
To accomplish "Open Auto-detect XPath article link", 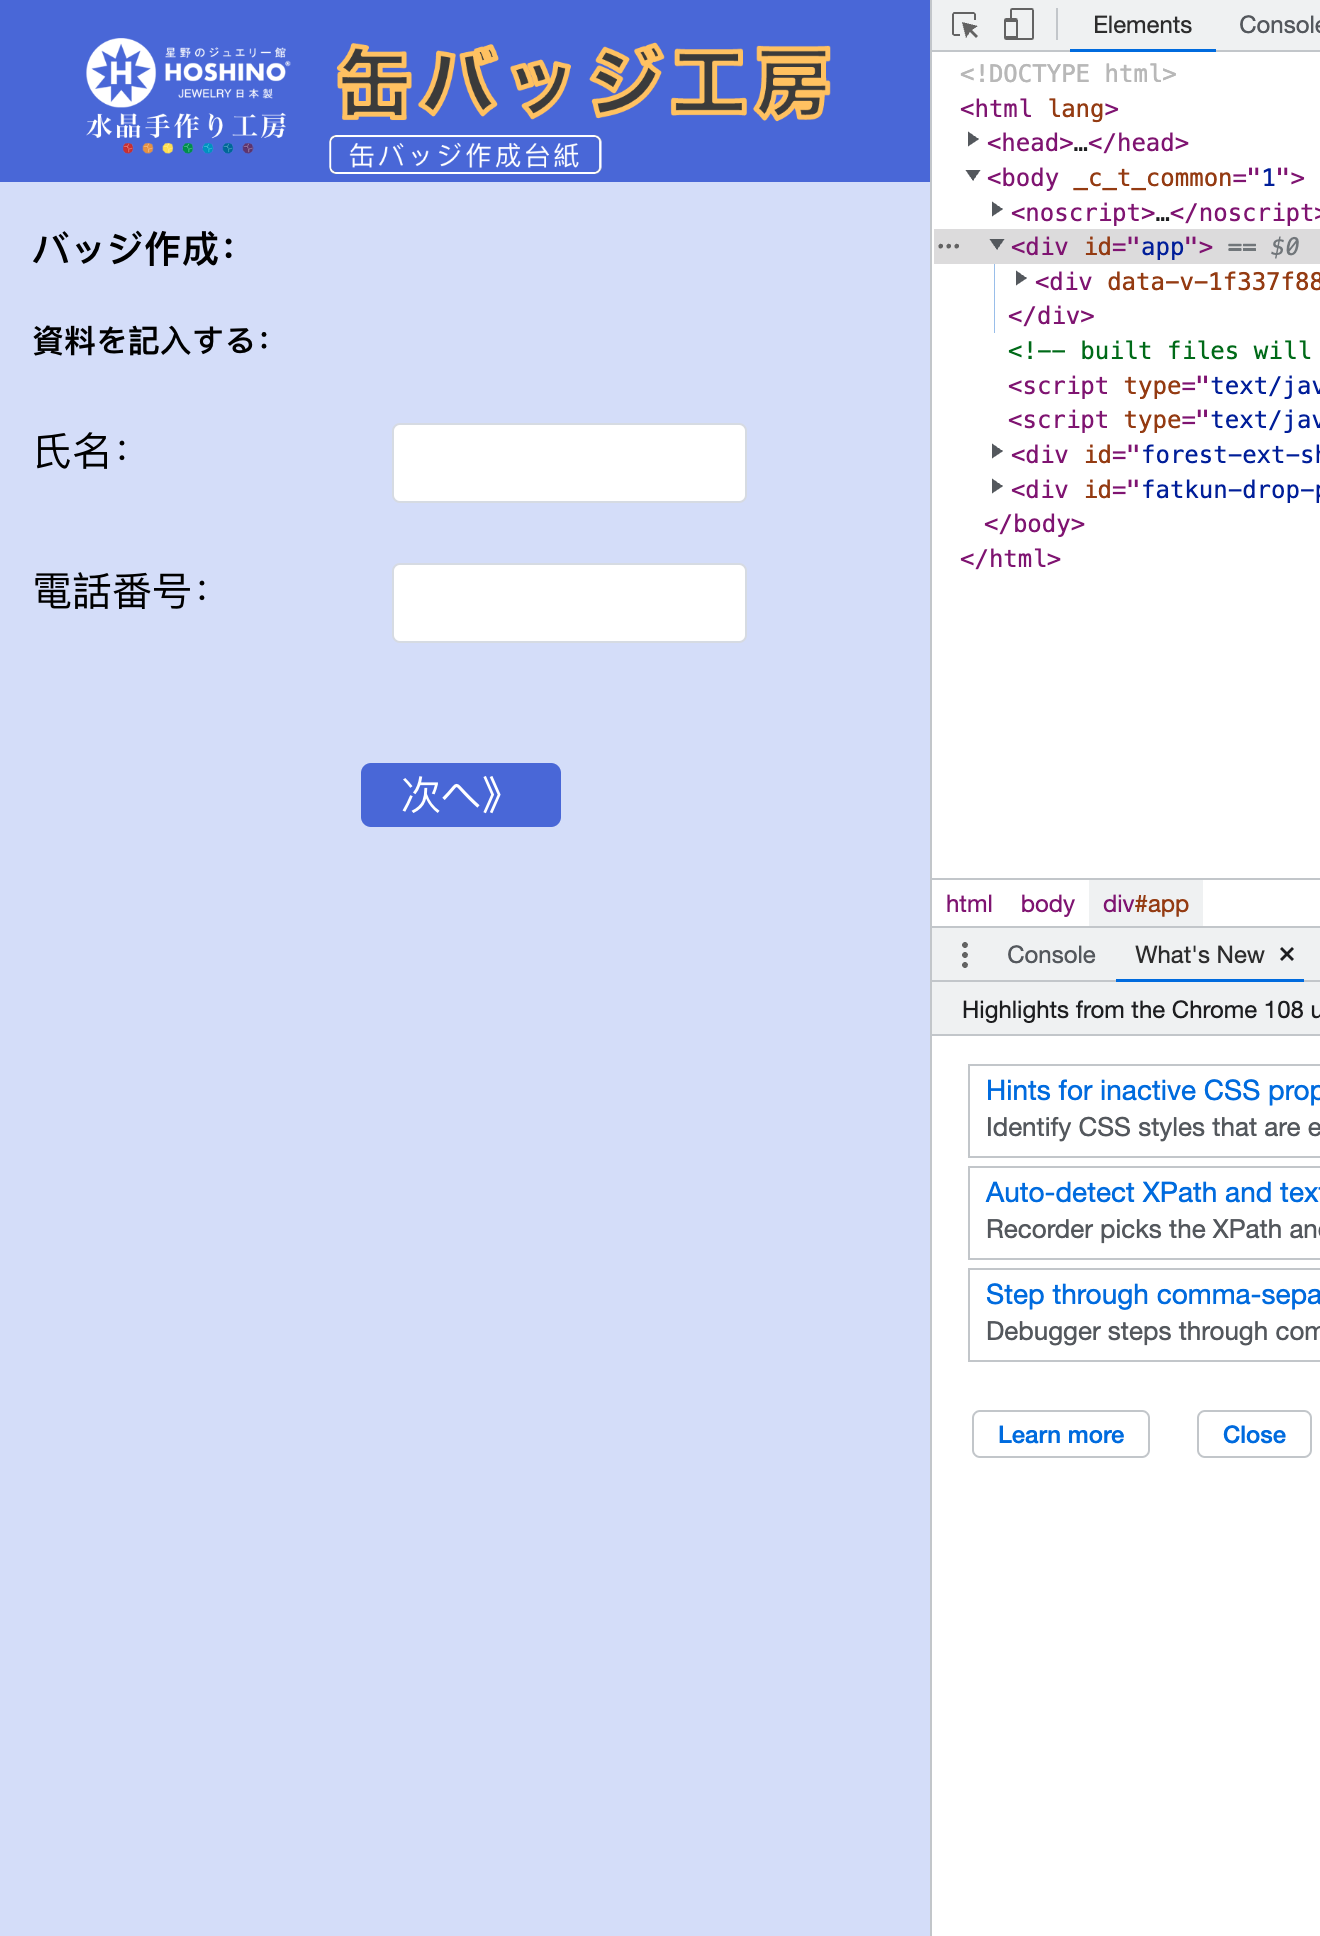I will coord(1152,1192).
